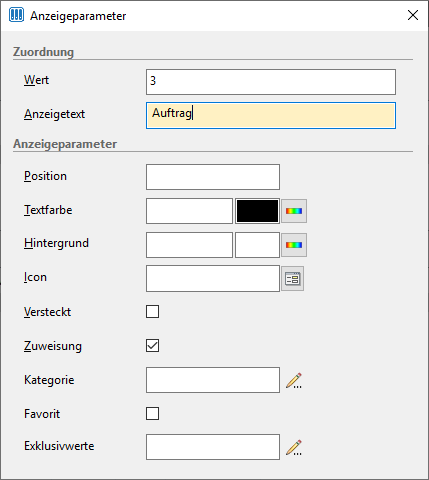
Task: Click the Hintergrund value text field
Action: [x=189, y=245]
